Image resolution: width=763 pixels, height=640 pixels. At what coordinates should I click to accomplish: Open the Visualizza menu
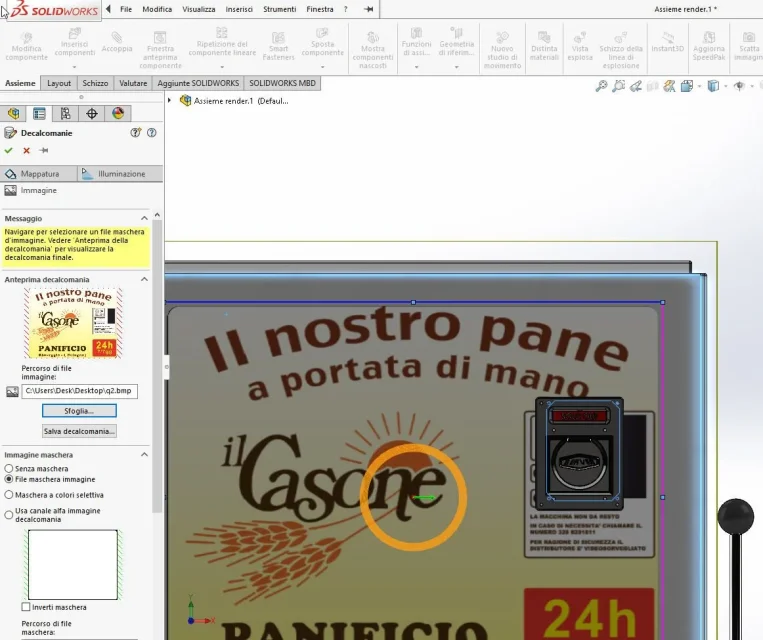coord(199,9)
